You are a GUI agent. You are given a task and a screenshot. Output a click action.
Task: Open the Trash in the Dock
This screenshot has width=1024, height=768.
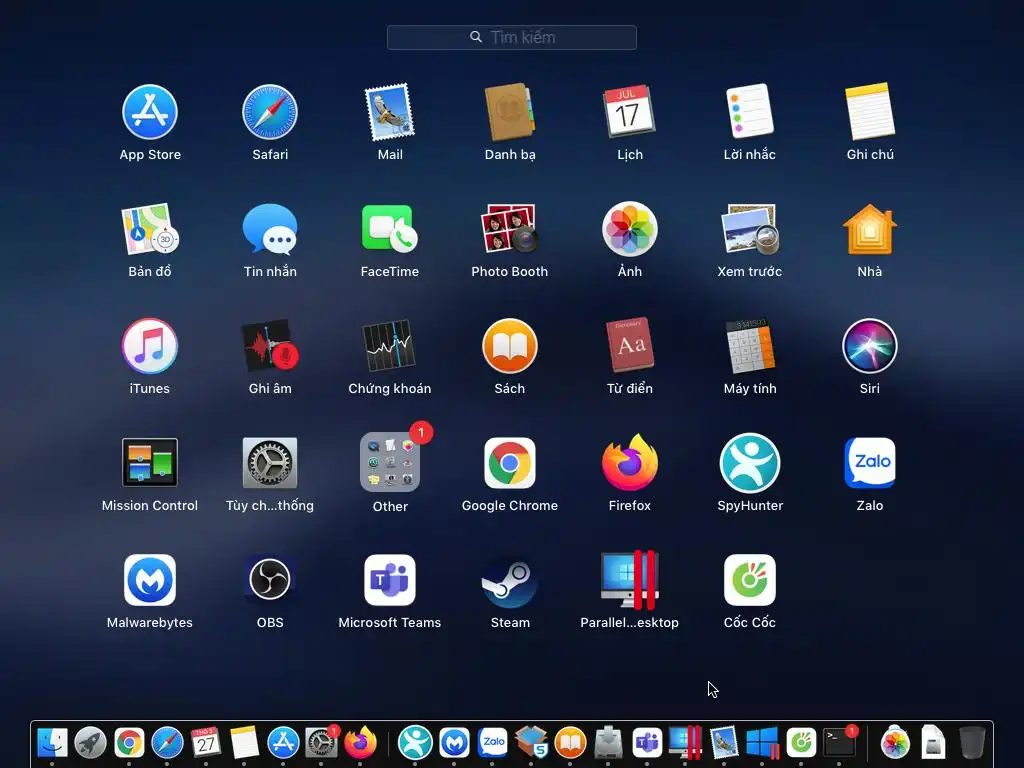[972, 743]
